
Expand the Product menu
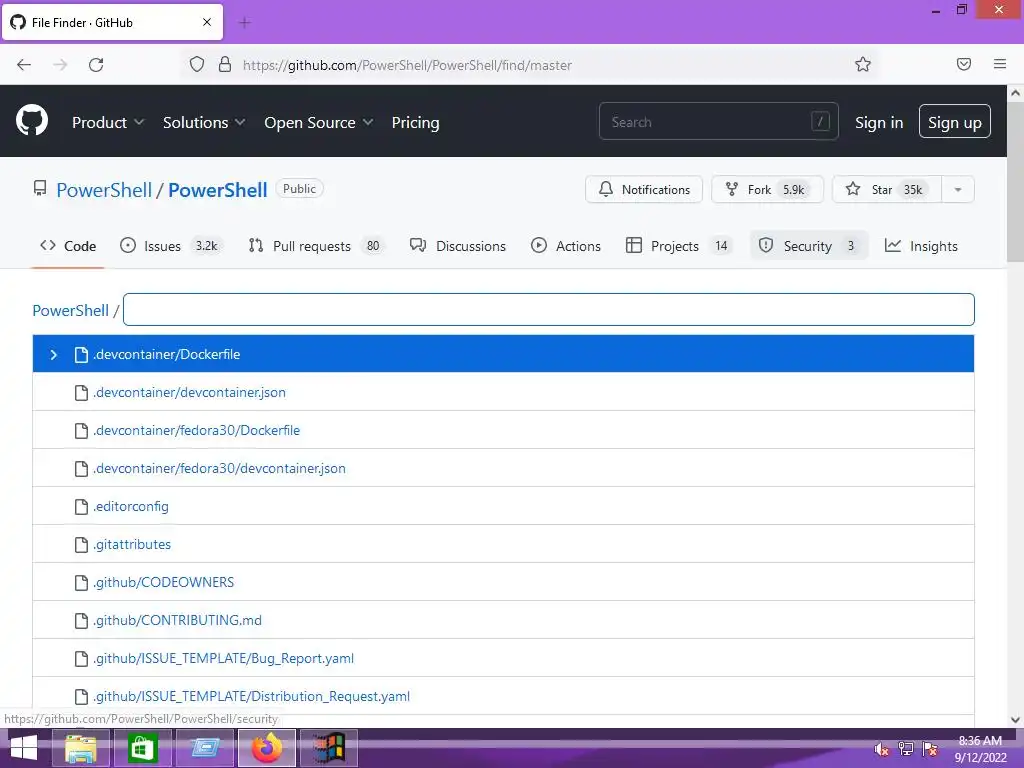coord(108,123)
